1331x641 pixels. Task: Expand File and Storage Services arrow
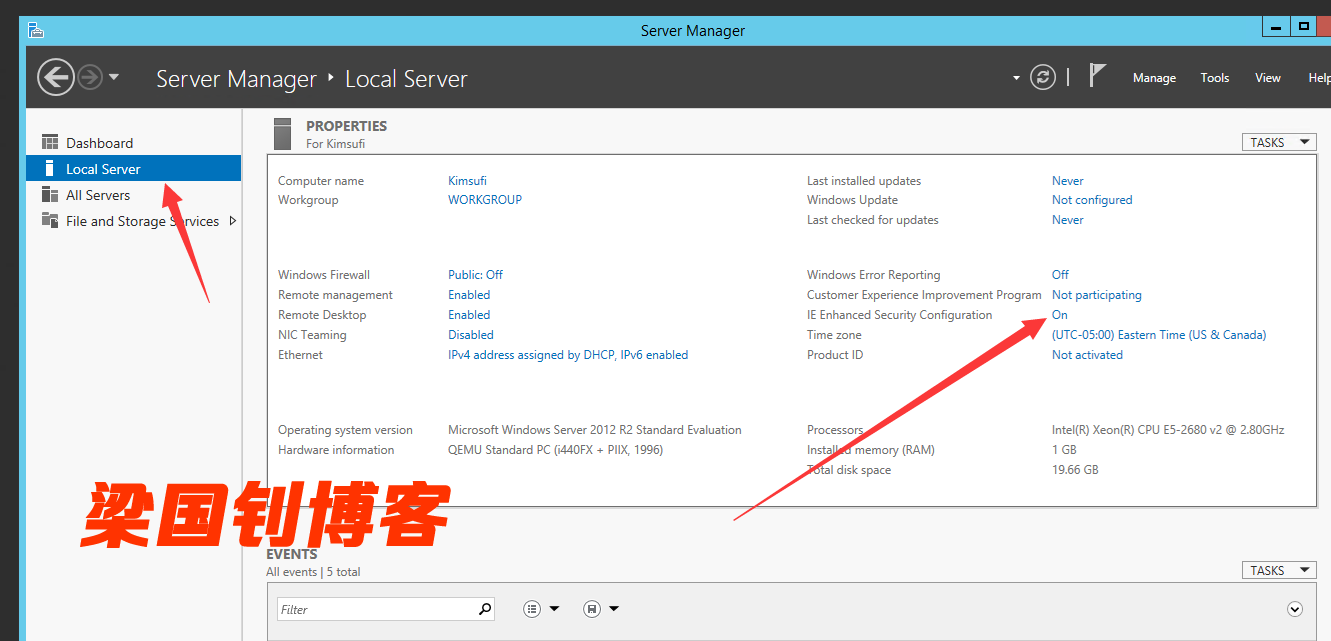coord(233,221)
